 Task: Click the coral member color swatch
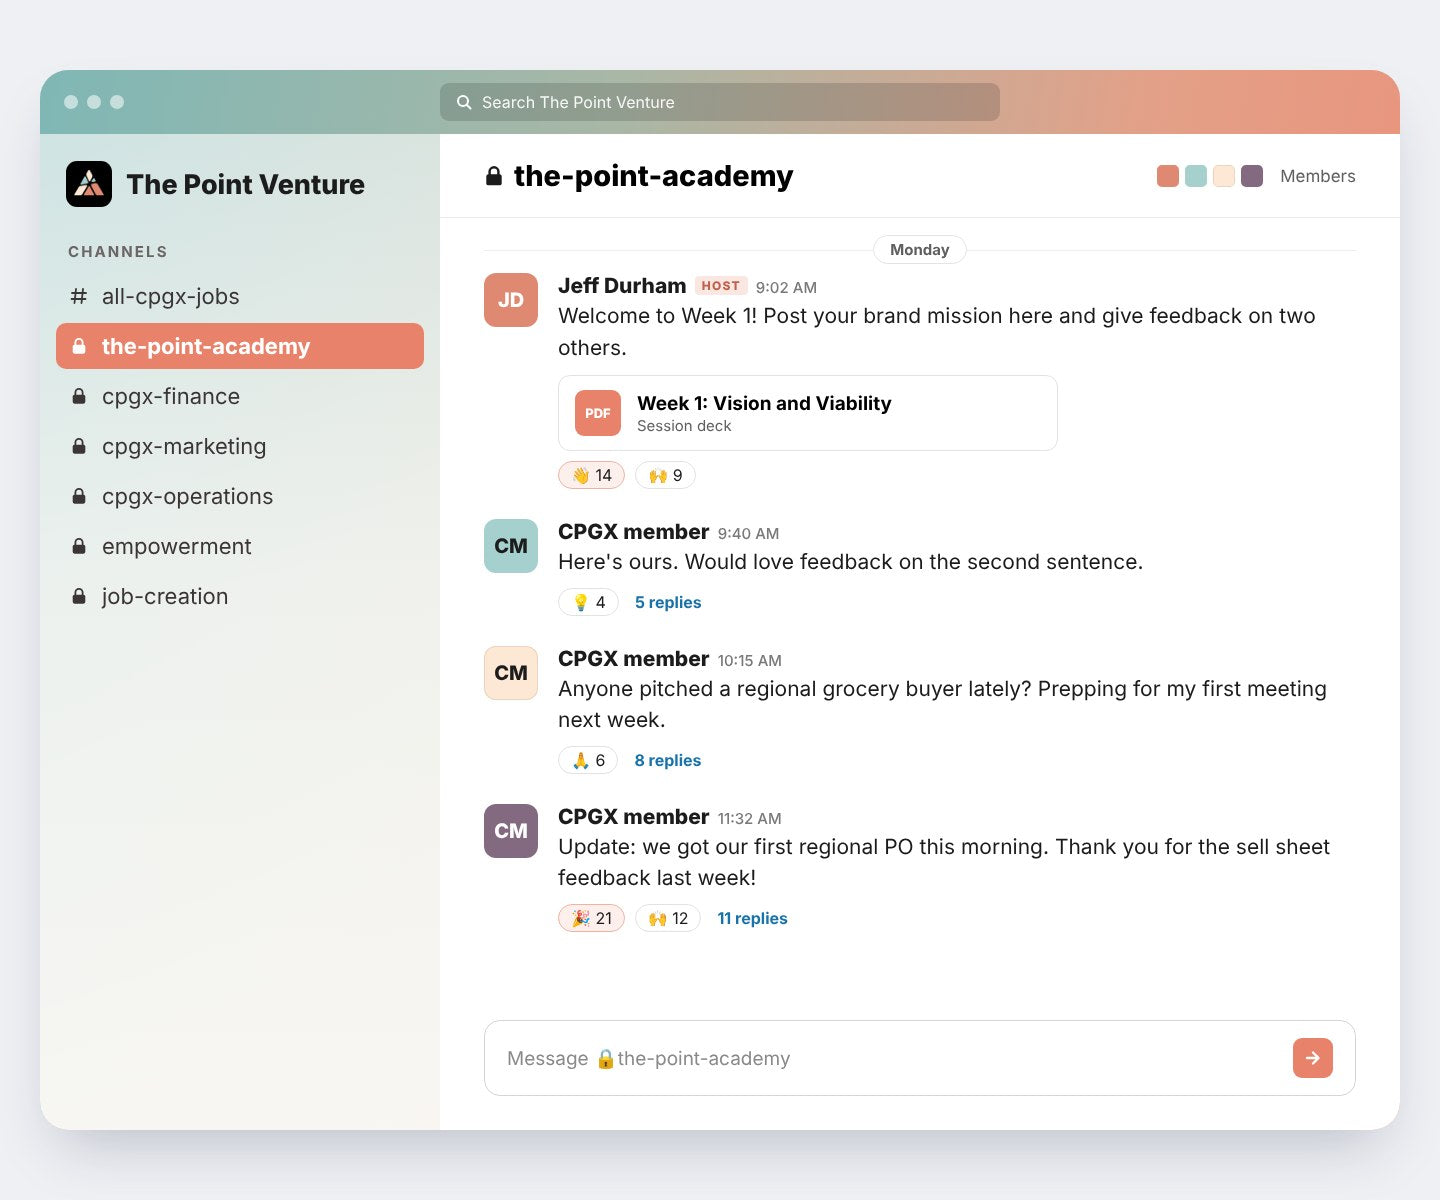(1168, 176)
